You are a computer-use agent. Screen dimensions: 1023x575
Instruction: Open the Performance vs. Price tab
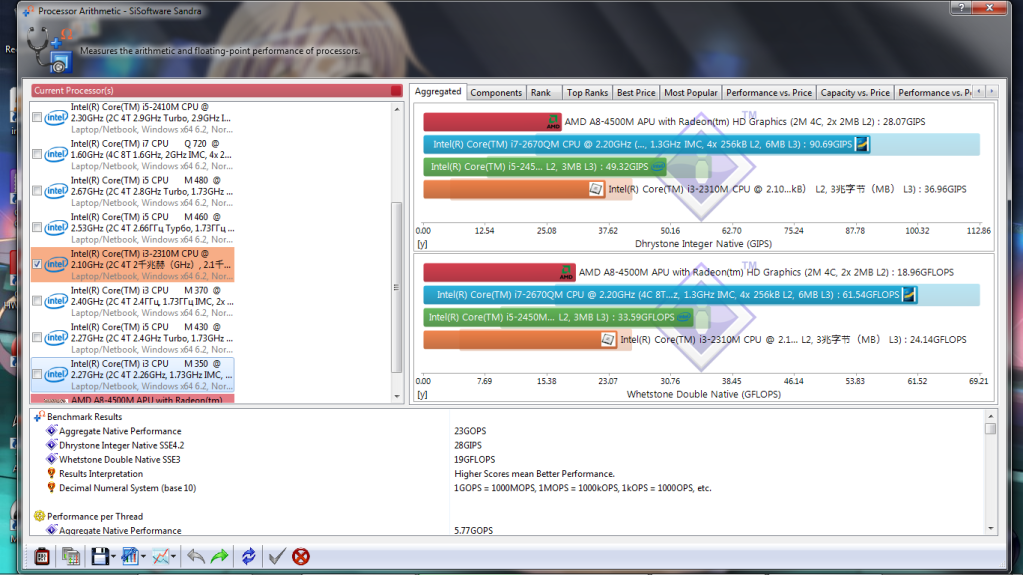(x=769, y=93)
